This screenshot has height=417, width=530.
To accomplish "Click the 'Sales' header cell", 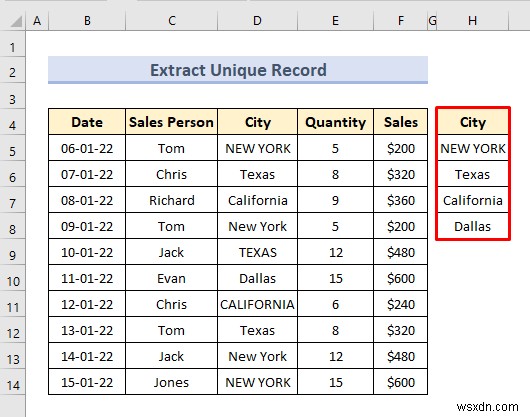I will [x=401, y=122].
